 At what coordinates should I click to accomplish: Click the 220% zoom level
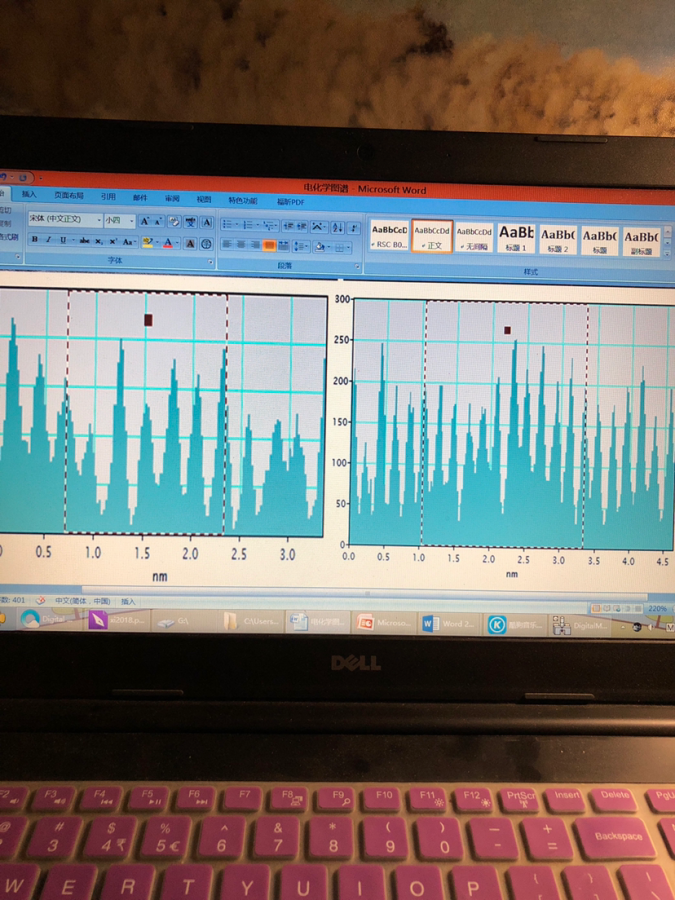658,608
